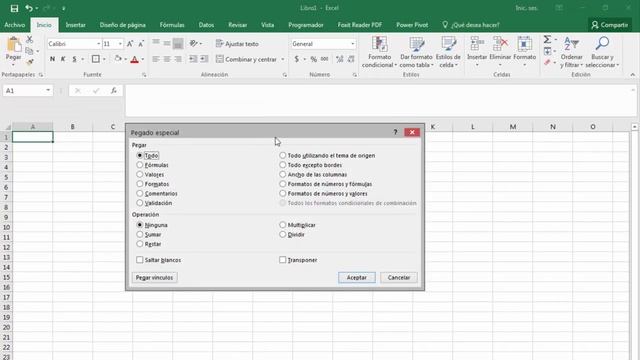Switch to the Diseño de página tab
The height and width of the screenshot is (360, 640).
[x=122, y=25]
